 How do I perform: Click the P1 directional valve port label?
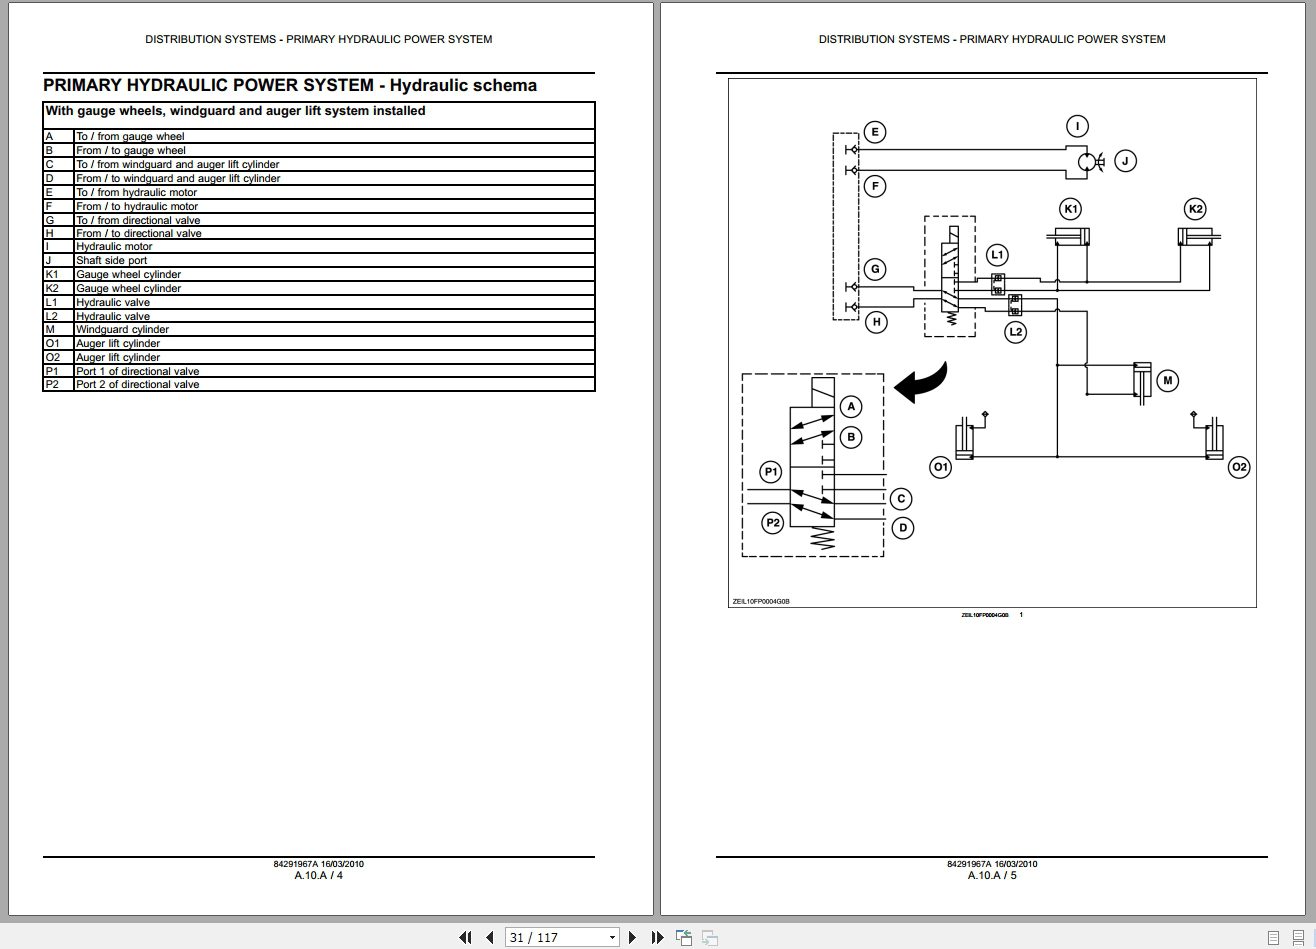[x=770, y=471]
